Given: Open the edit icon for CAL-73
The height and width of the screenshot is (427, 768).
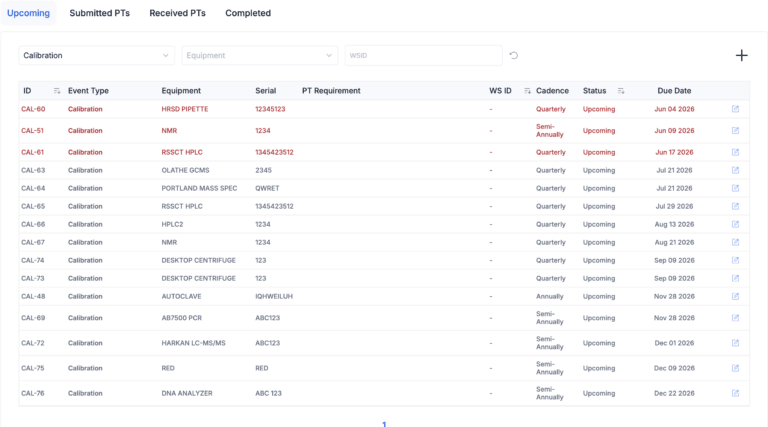Looking at the screenshot, I should [735, 278].
